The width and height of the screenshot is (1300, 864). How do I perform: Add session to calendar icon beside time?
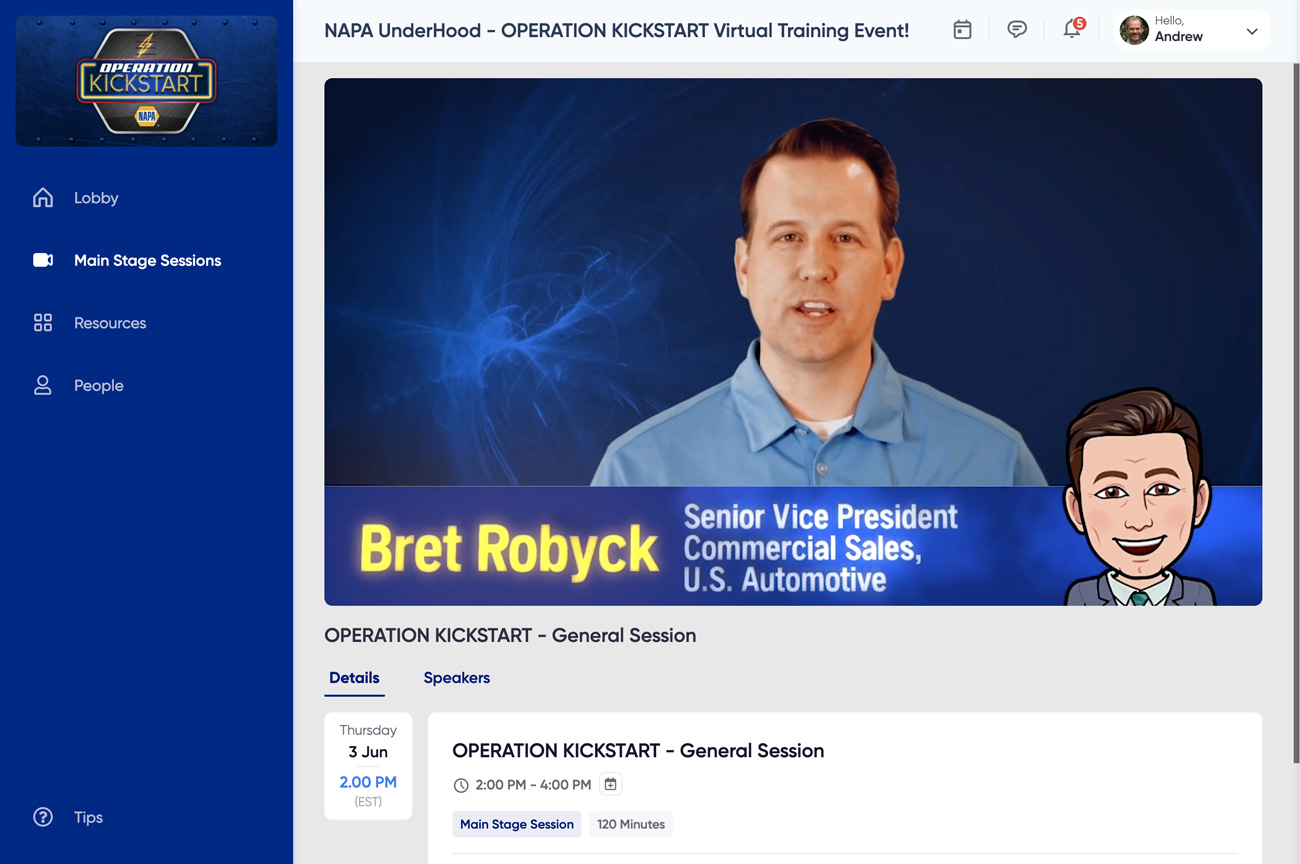click(x=610, y=784)
